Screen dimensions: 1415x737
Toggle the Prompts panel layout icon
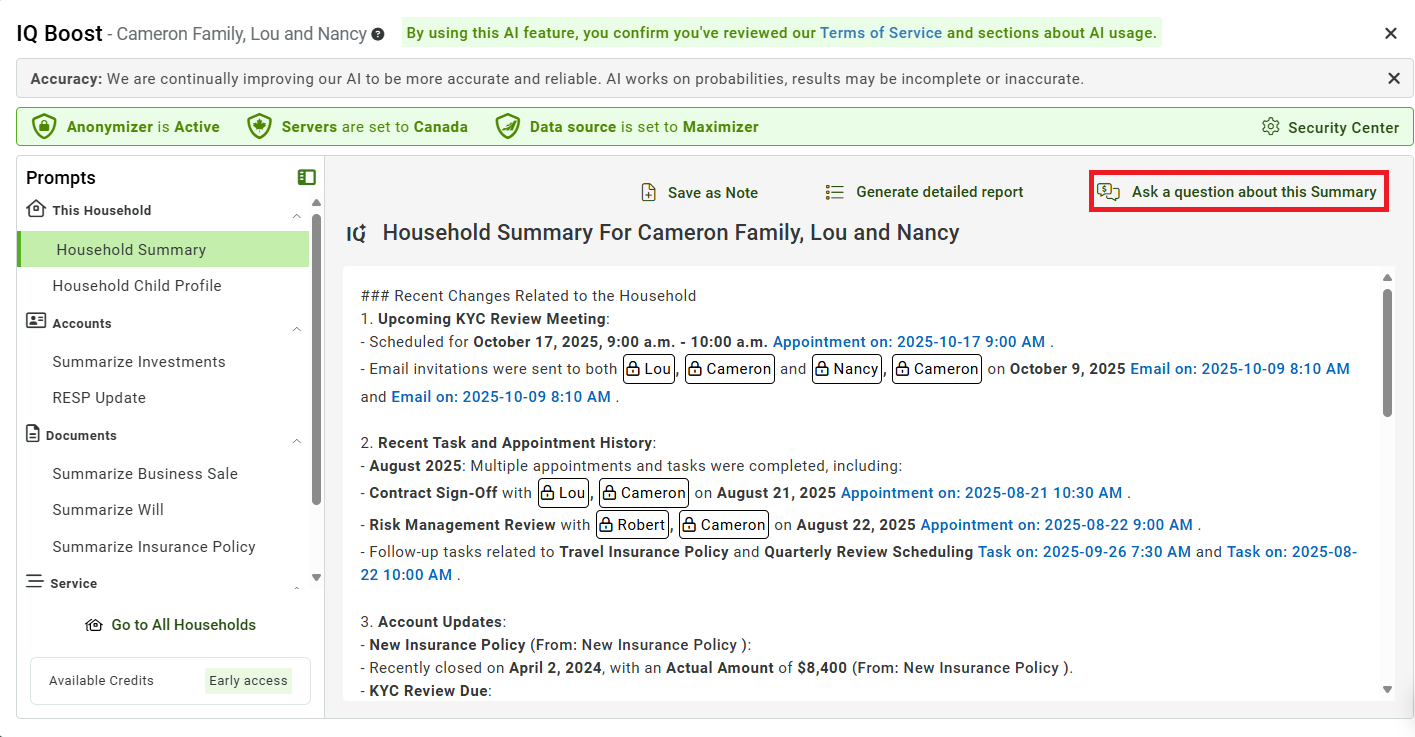(x=307, y=177)
